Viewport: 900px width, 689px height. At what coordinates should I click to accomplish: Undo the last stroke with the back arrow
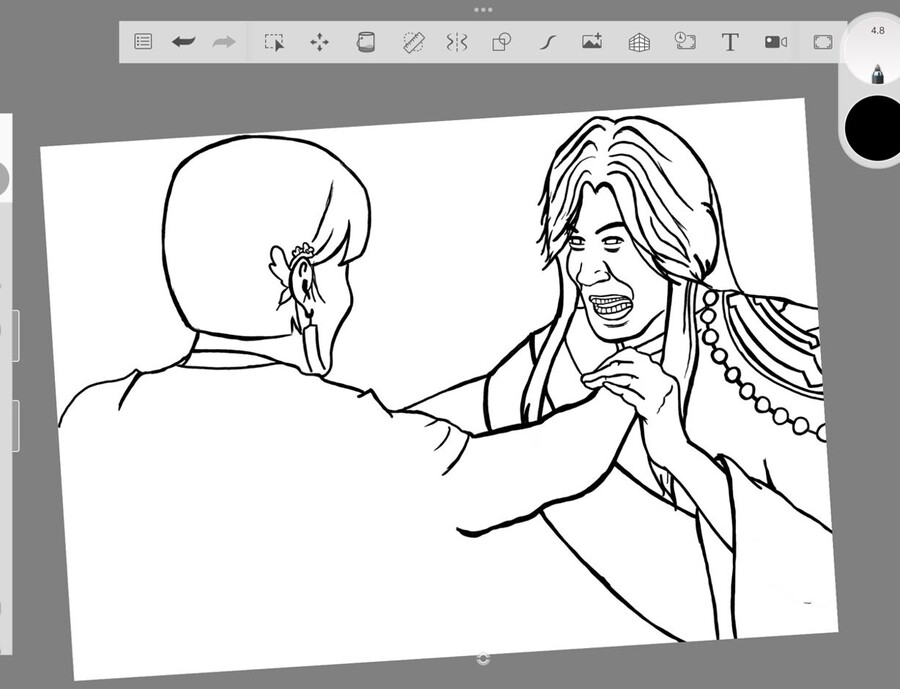(183, 42)
